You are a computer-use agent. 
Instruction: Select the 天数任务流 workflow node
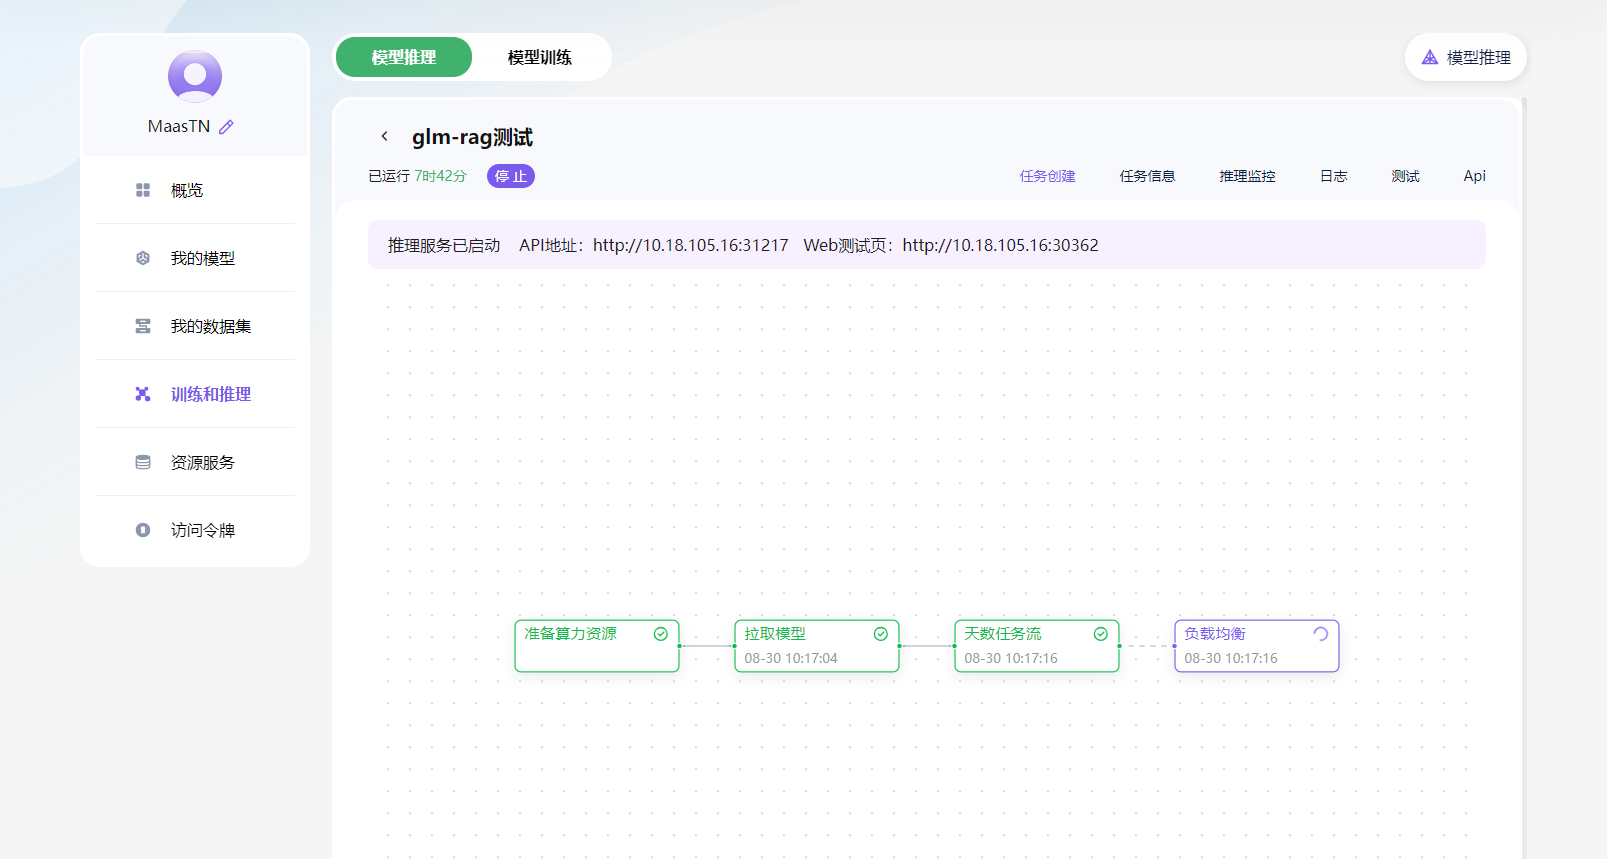(1037, 646)
